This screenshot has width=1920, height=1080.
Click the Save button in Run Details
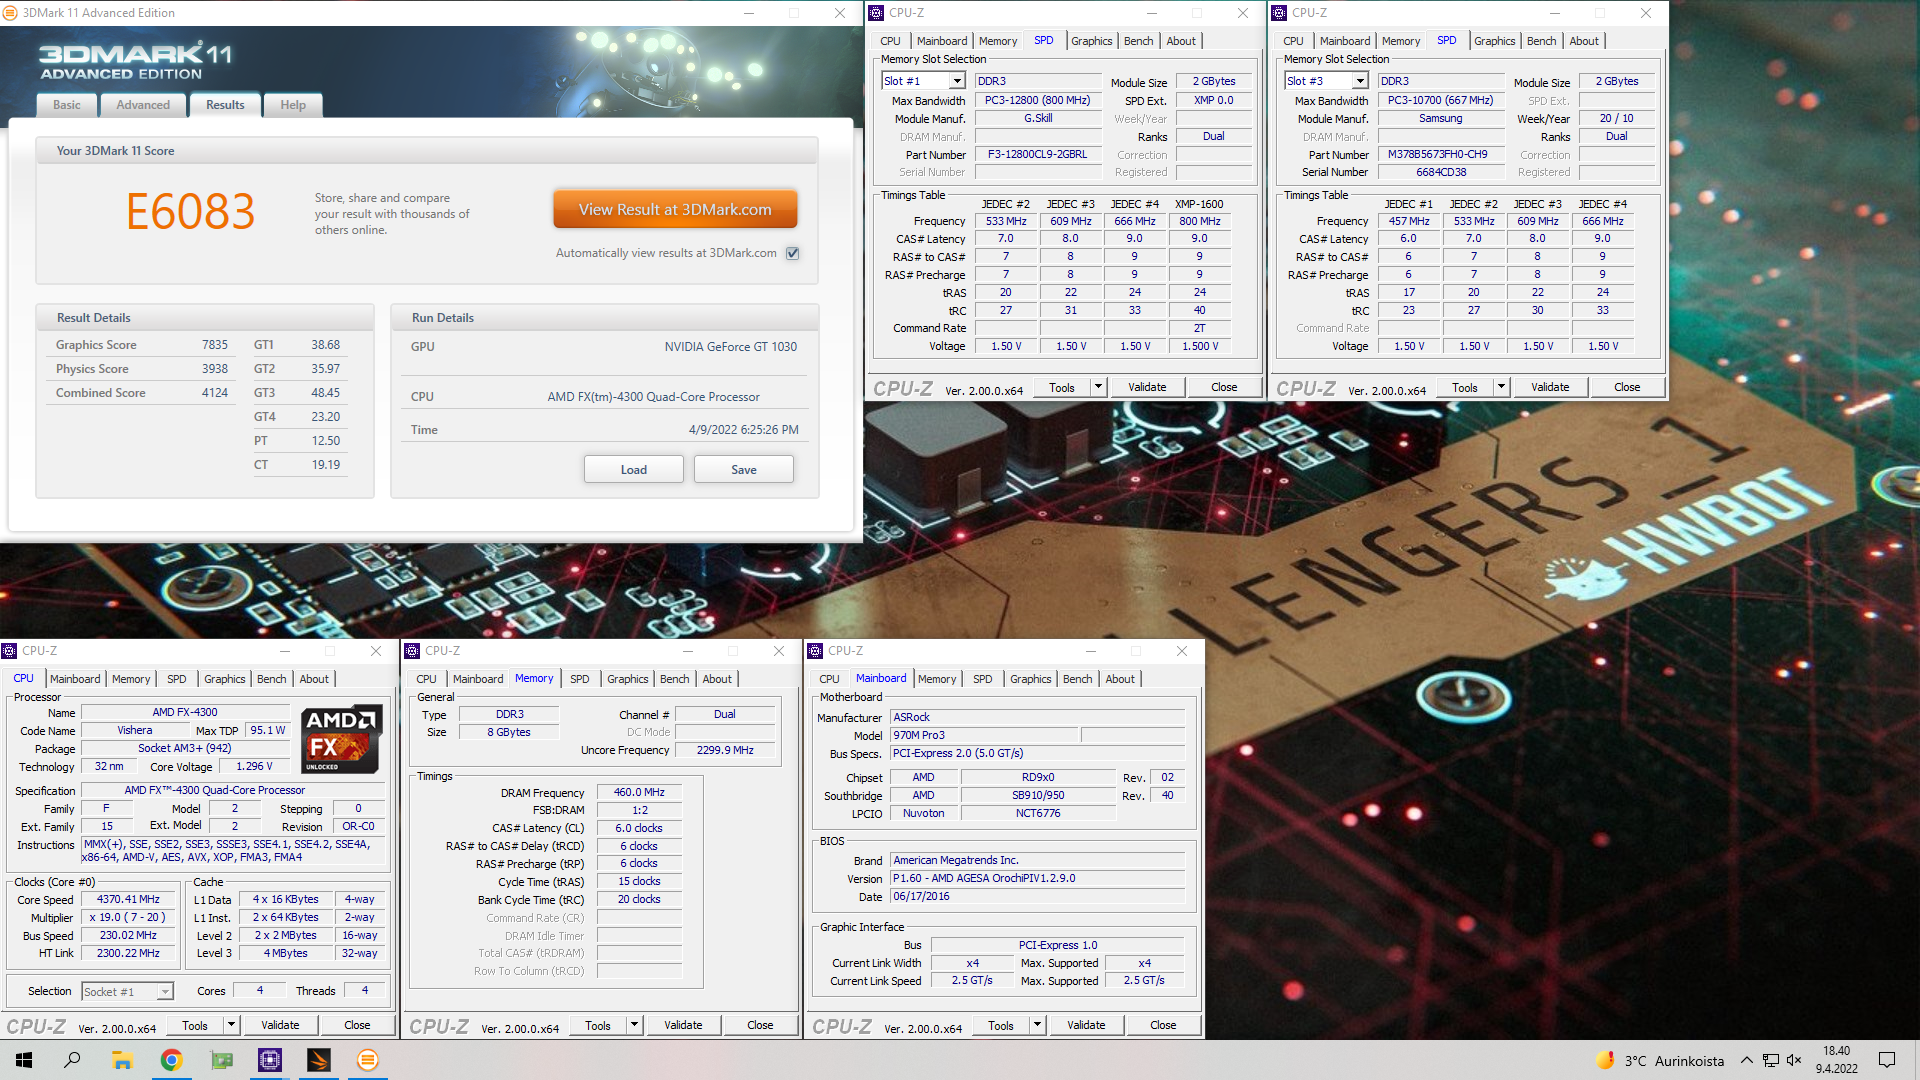(744, 470)
